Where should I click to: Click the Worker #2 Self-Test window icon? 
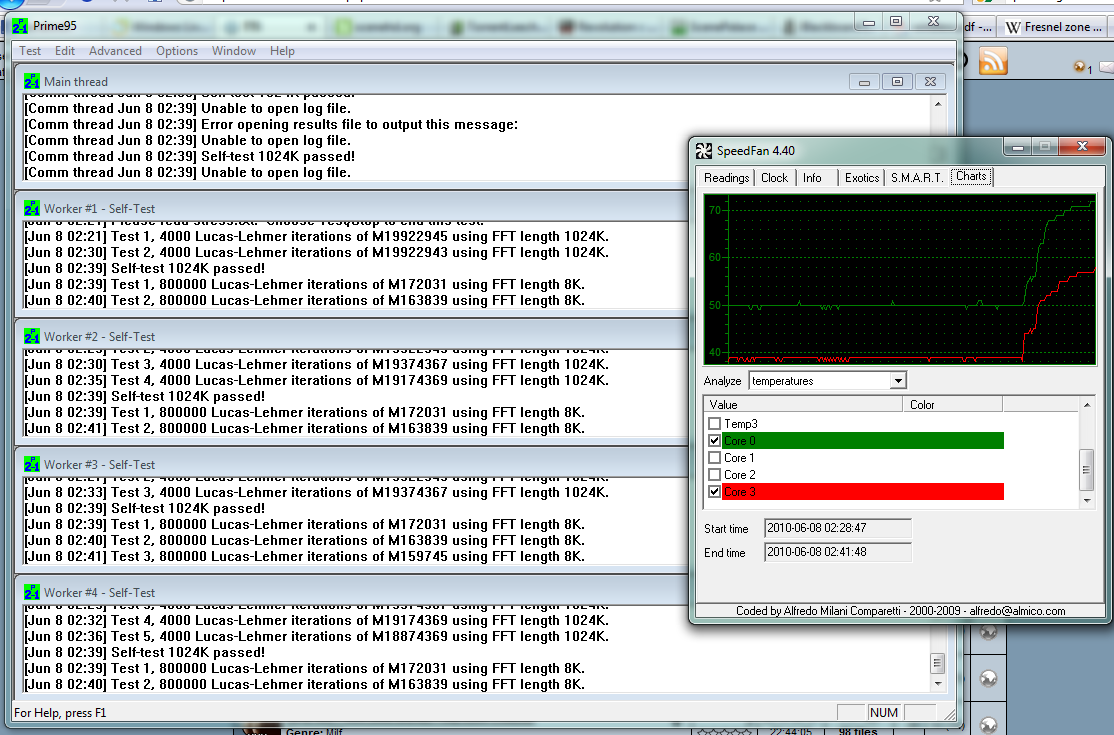(x=32, y=337)
